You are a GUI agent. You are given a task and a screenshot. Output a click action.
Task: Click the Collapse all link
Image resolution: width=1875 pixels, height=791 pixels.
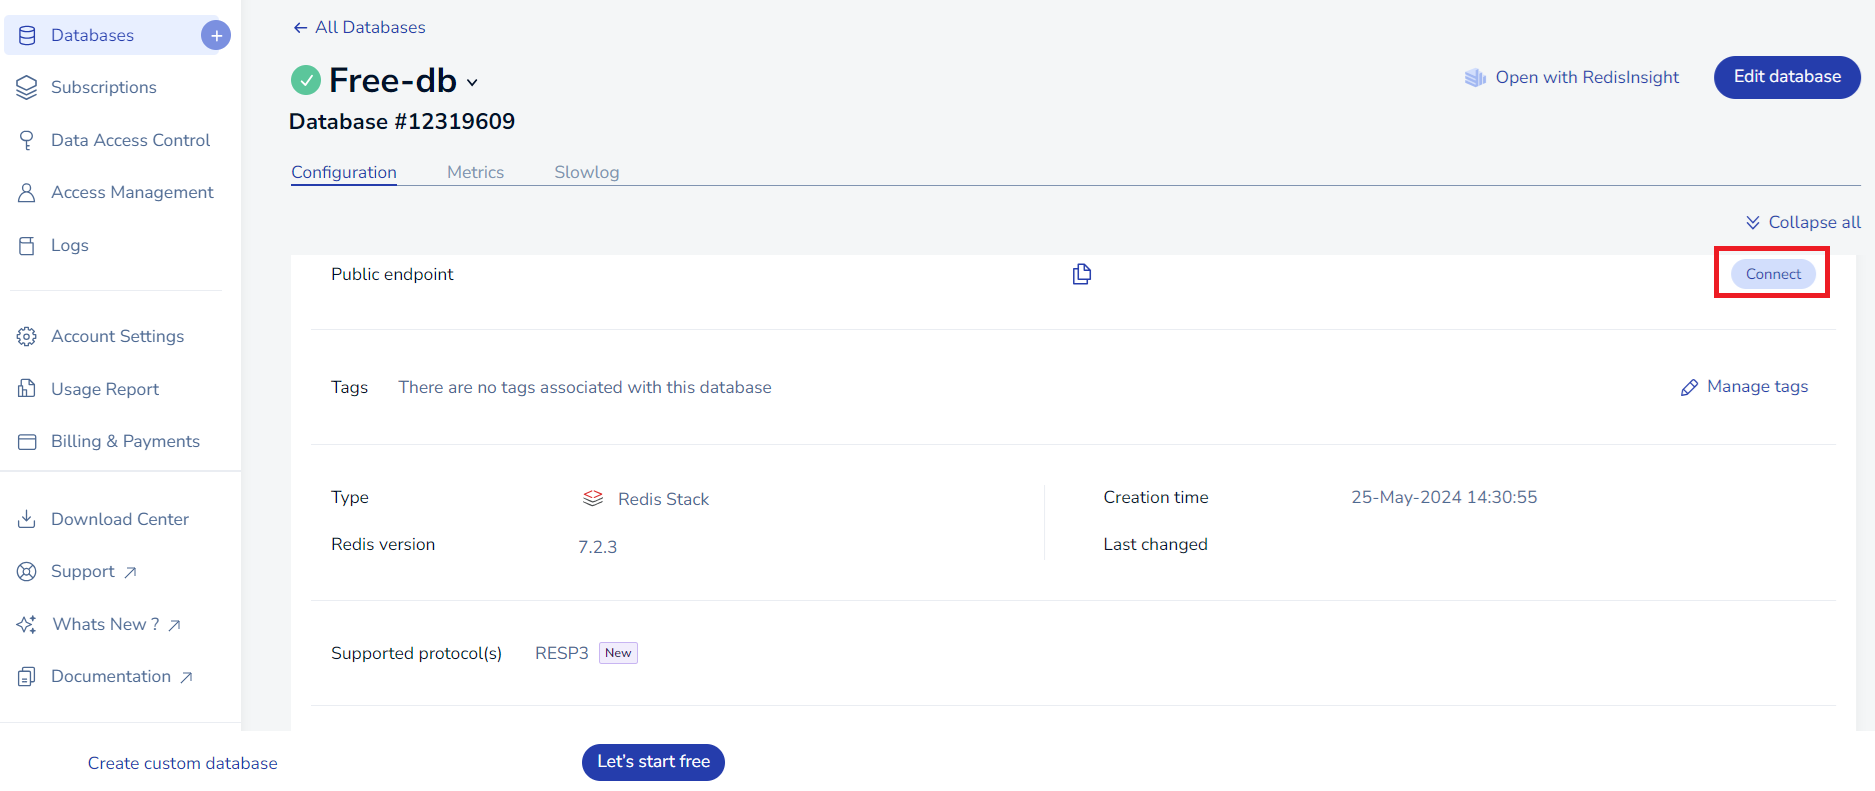point(1814,222)
